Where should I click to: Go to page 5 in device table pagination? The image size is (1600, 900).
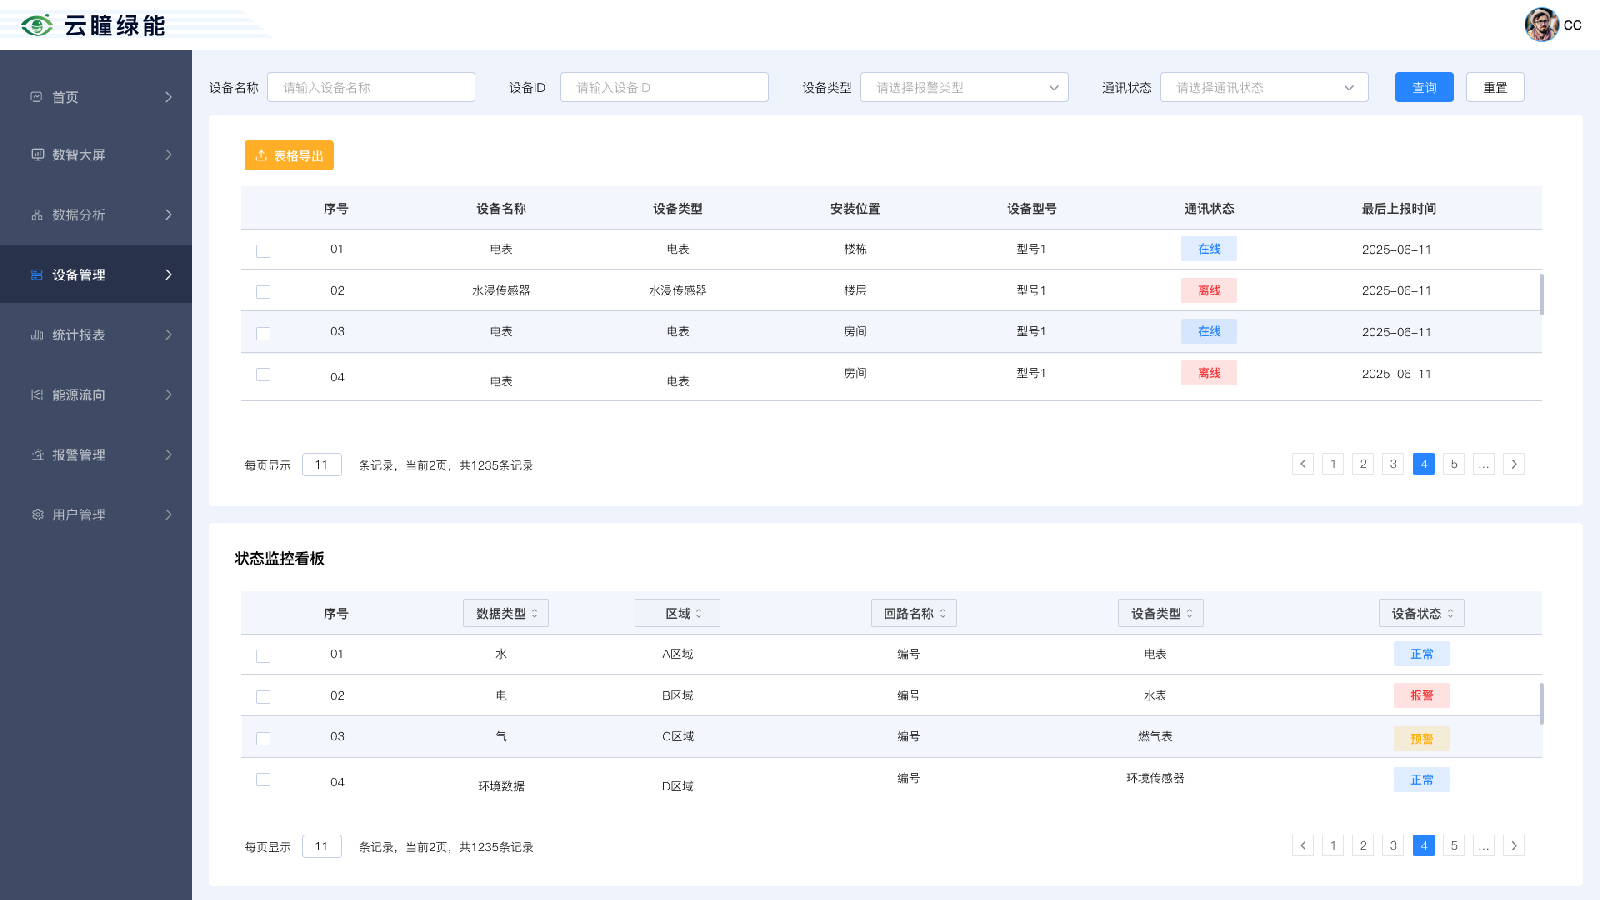coord(1454,464)
